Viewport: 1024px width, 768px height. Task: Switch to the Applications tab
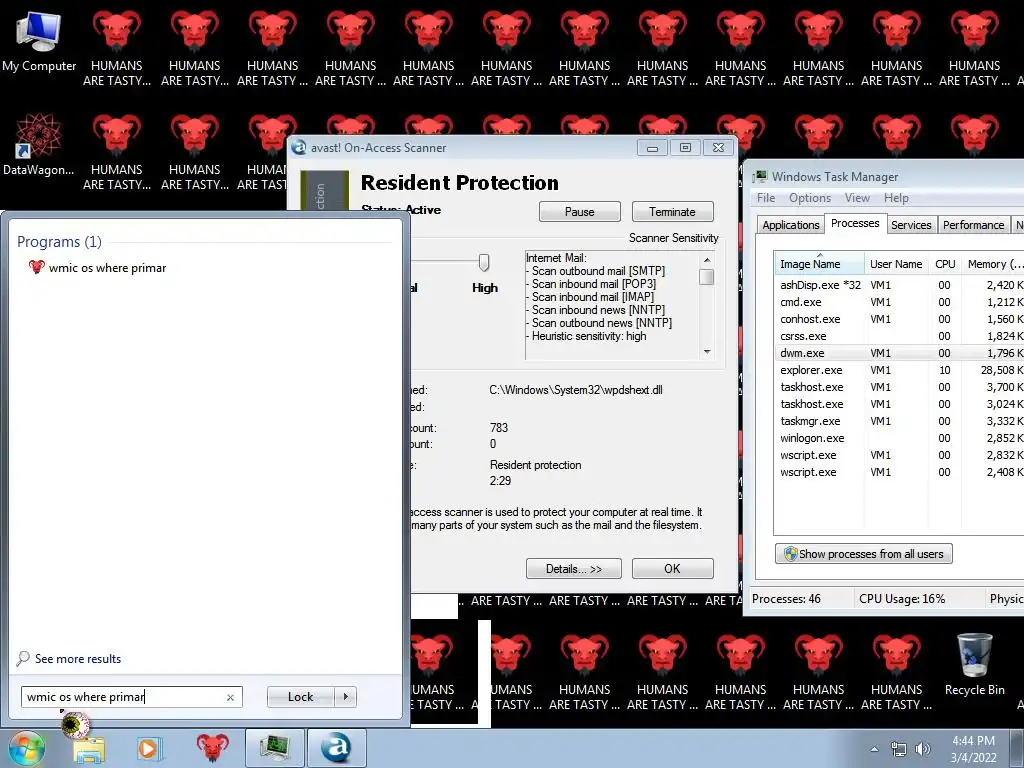click(x=790, y=225)
